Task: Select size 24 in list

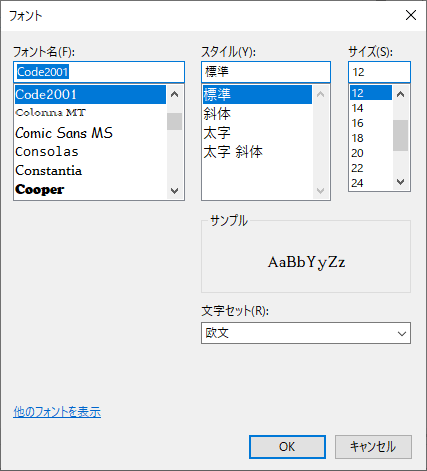Action: coord(371,183)
